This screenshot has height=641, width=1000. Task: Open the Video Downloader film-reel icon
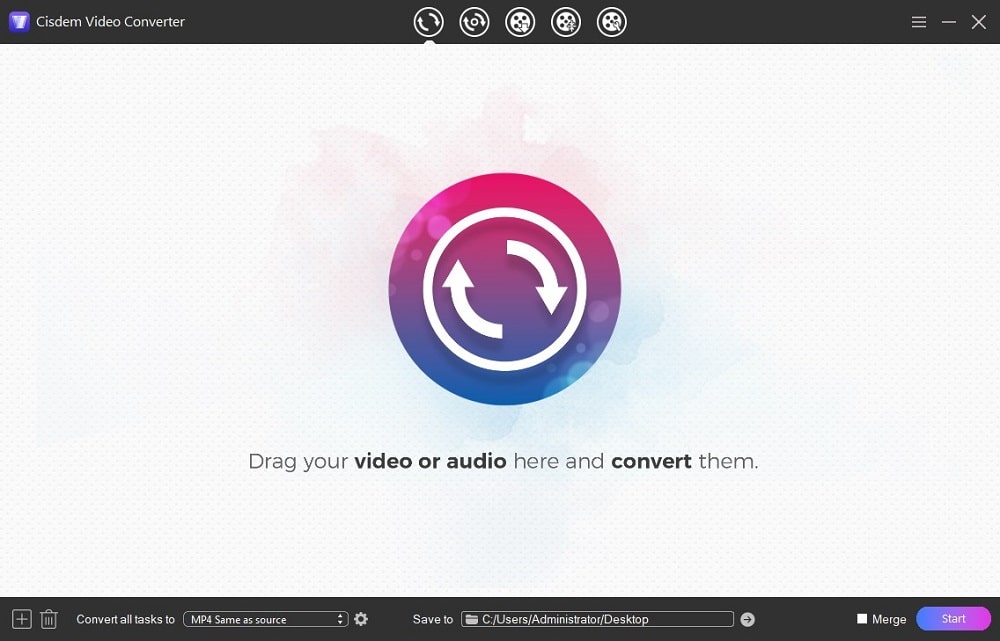coord(520,21)
